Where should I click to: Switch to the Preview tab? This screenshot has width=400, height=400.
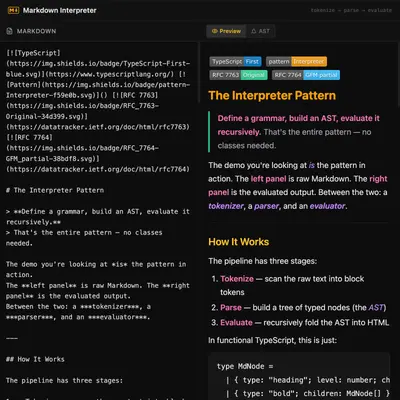click(226, 31)
